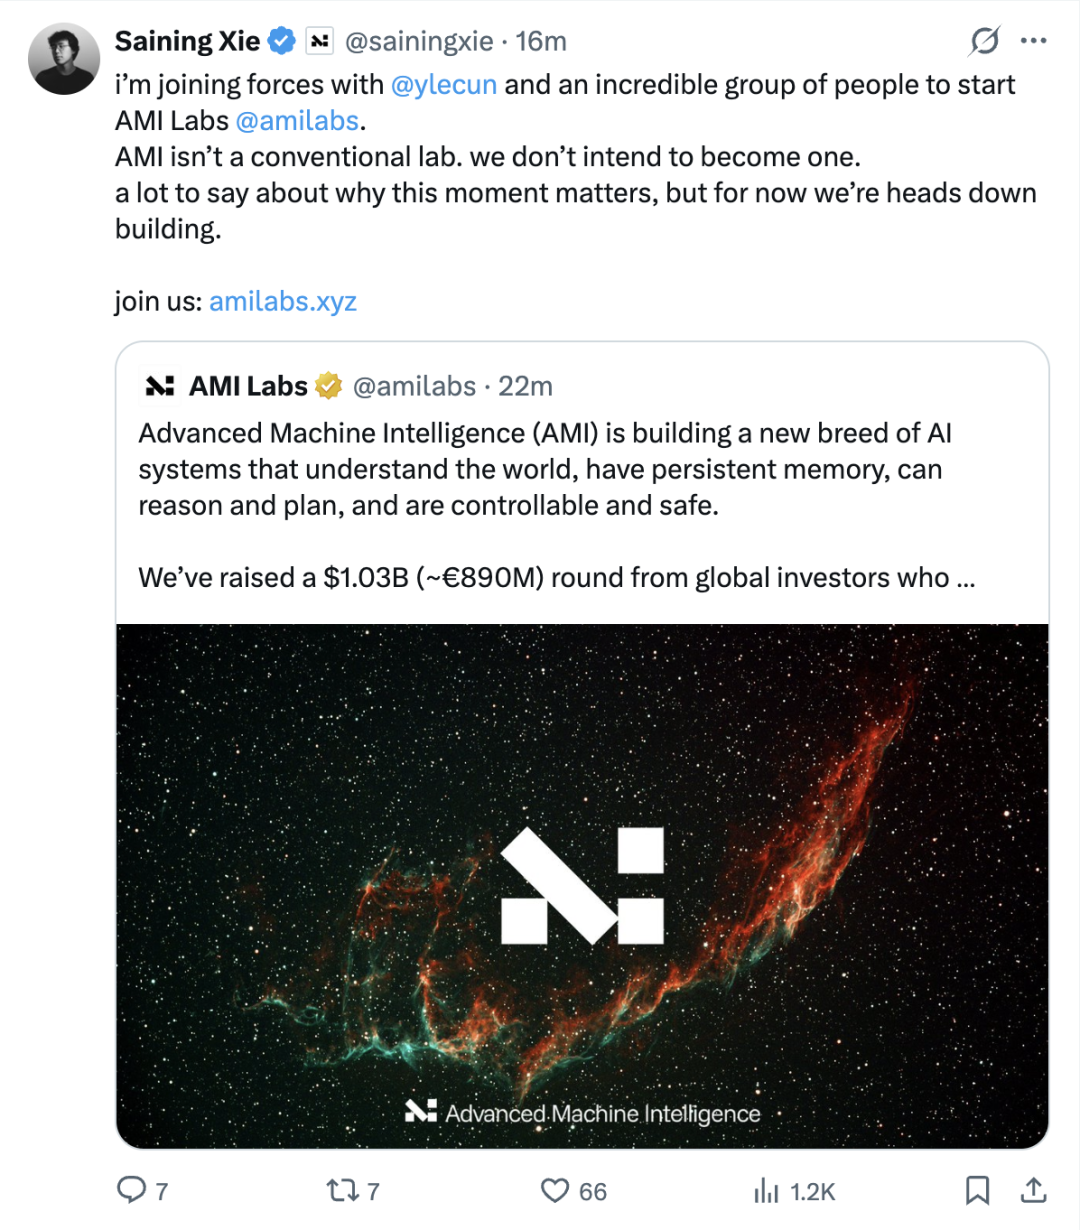Open the view analytics bar-chart icon
The image size is (1080, 1230).
(766, 1190)
